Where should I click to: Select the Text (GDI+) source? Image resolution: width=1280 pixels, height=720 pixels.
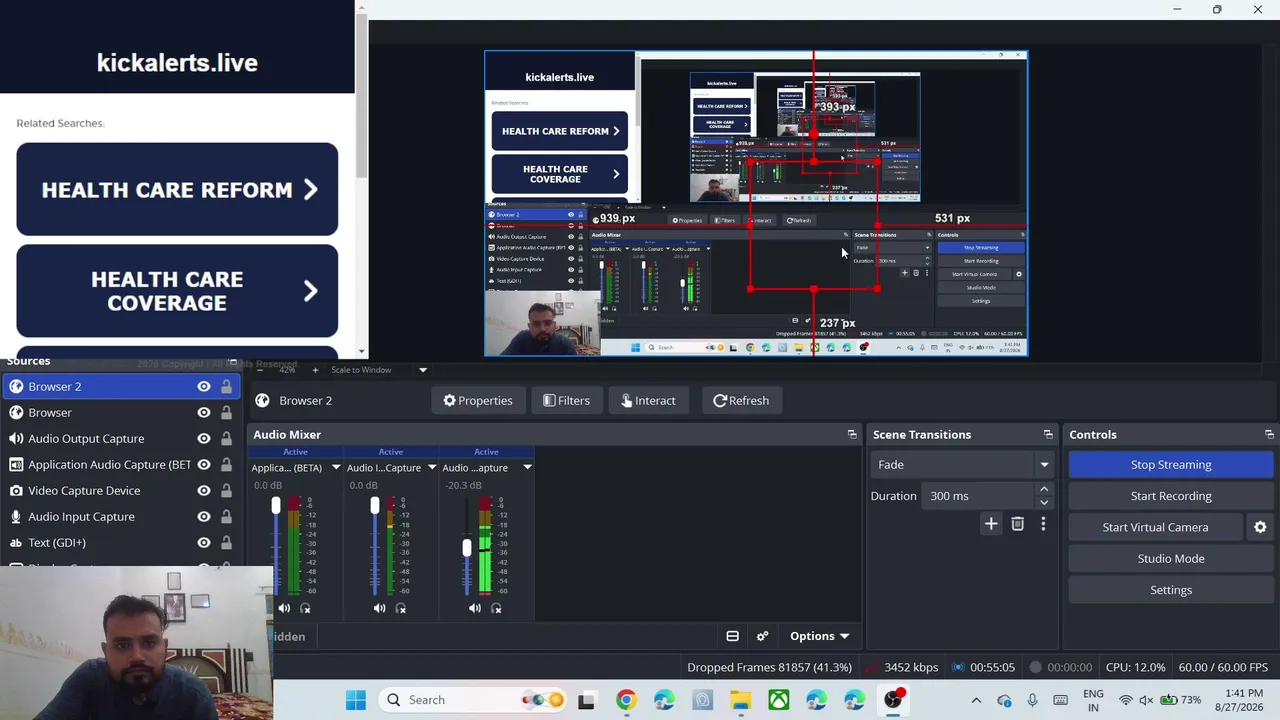(120, 542)
